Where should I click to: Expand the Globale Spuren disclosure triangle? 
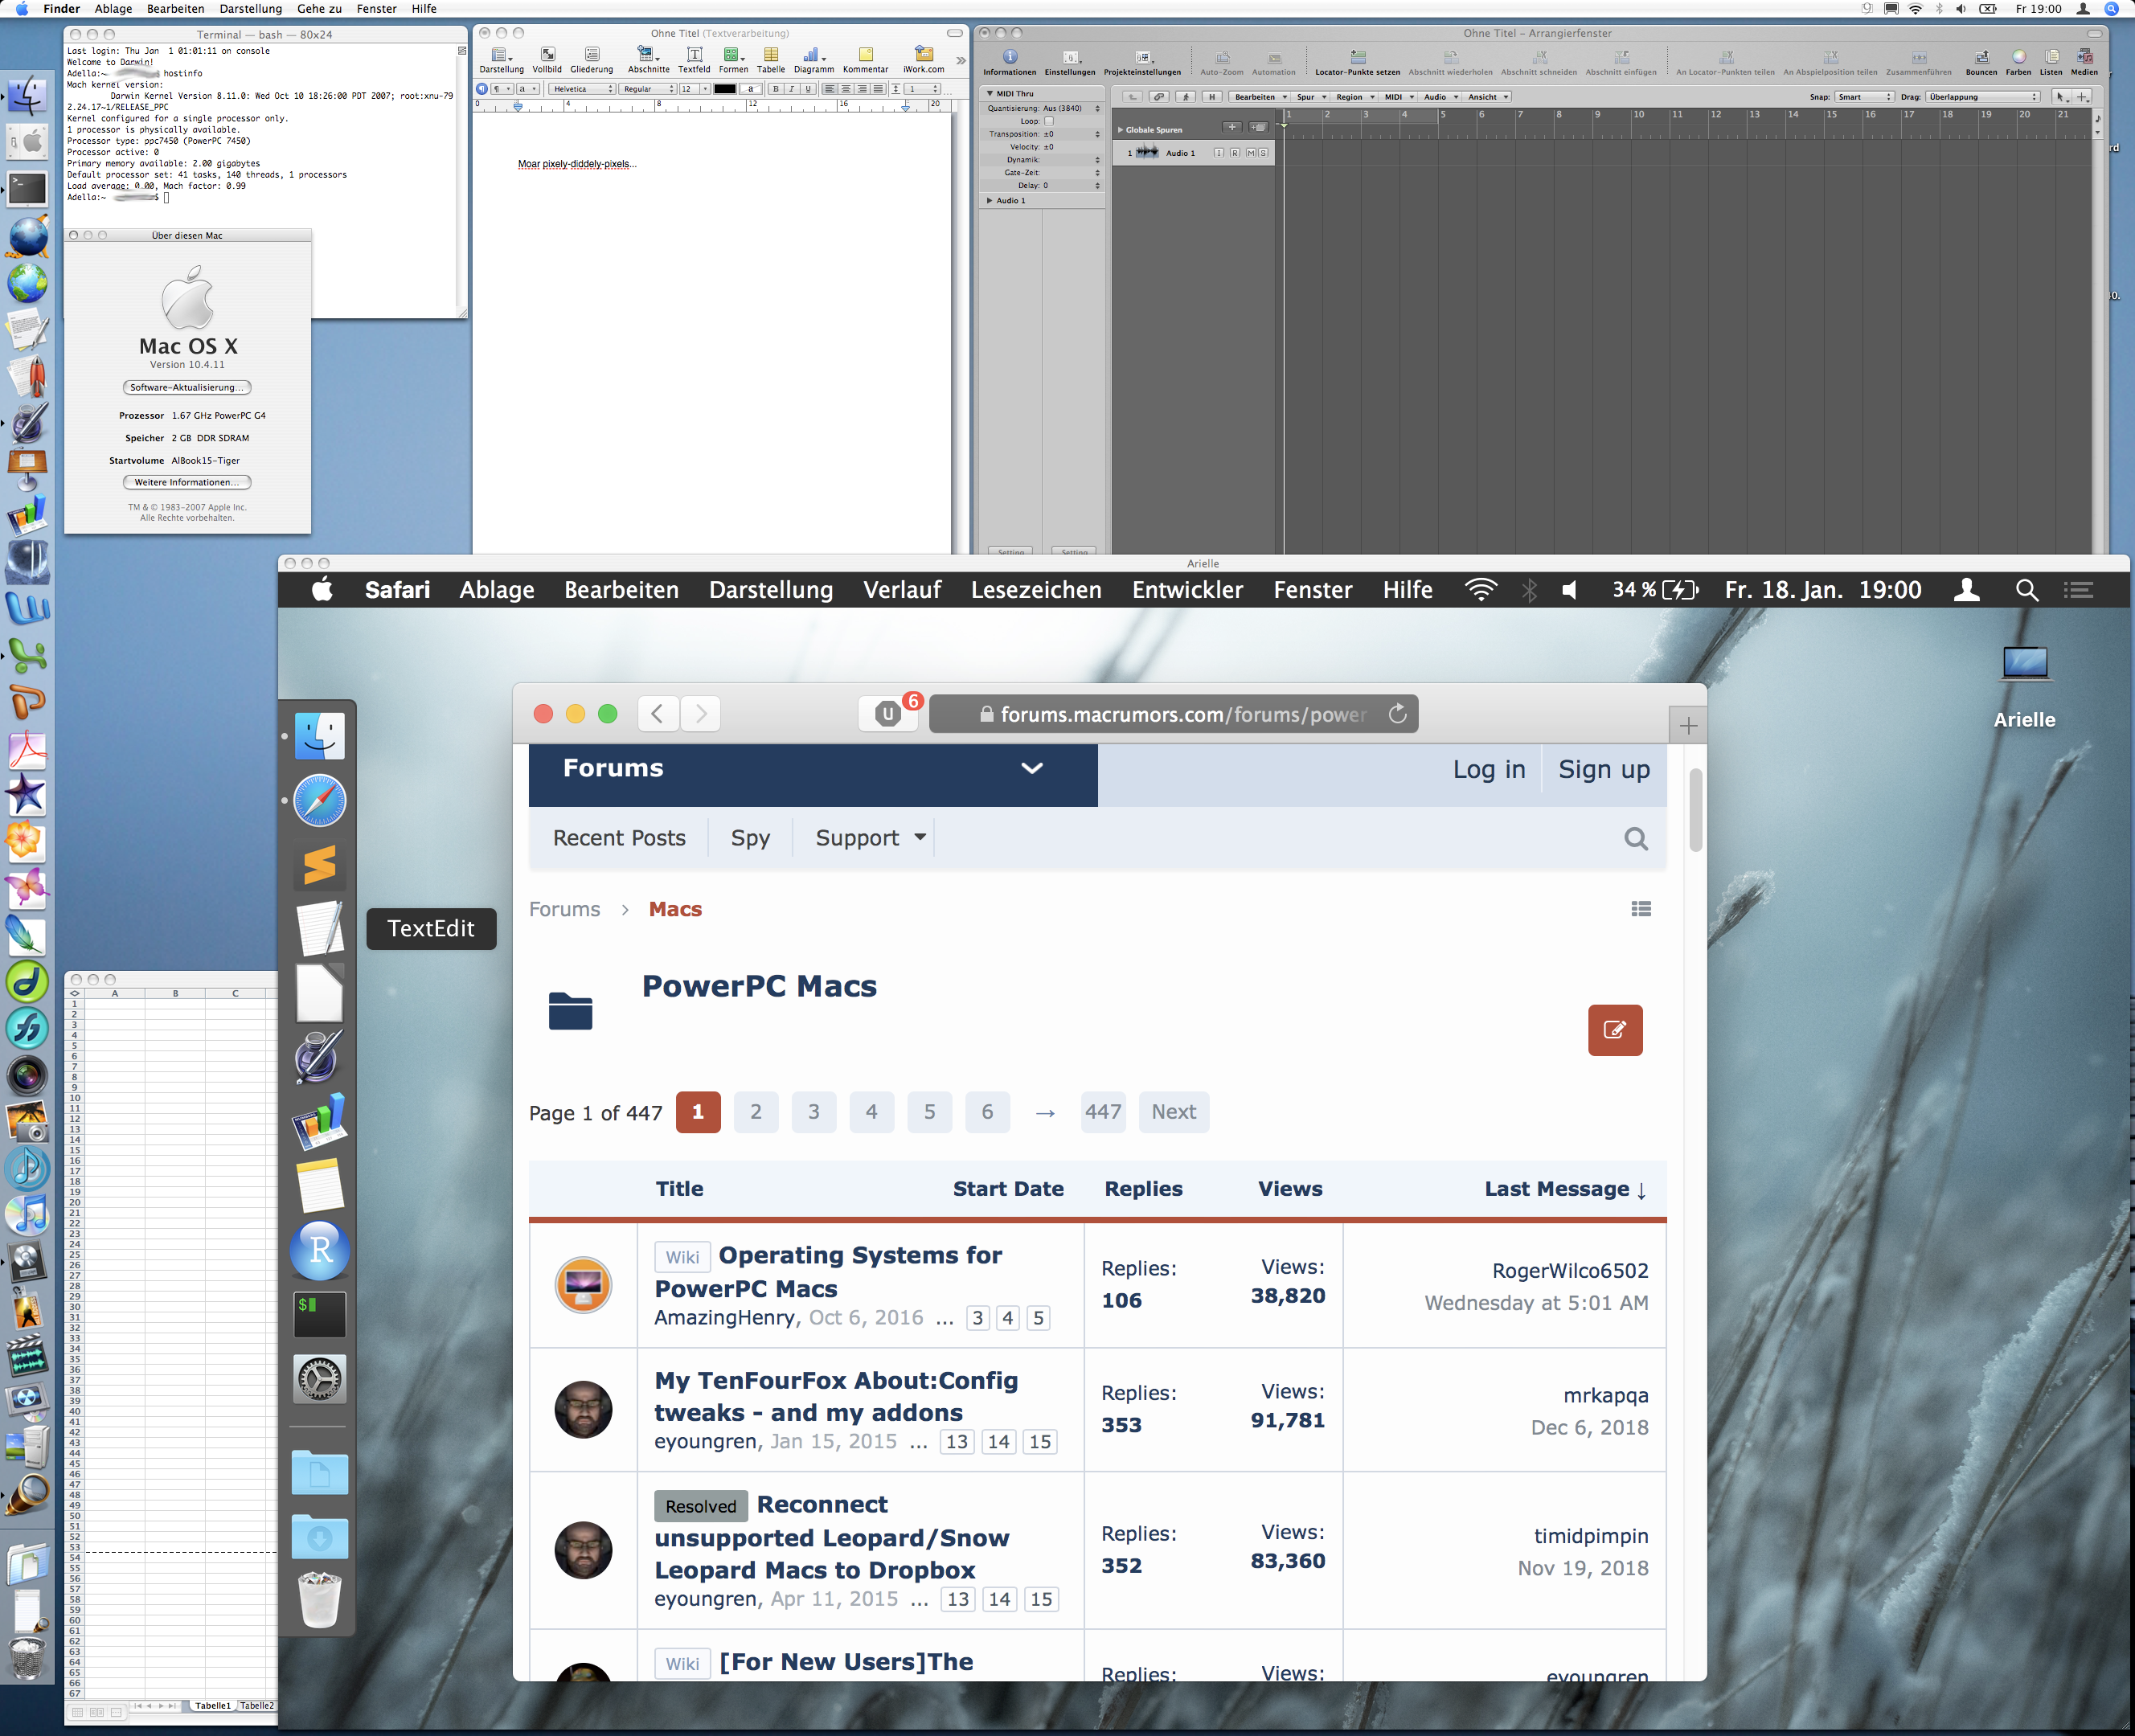[x=1120, y=130]
